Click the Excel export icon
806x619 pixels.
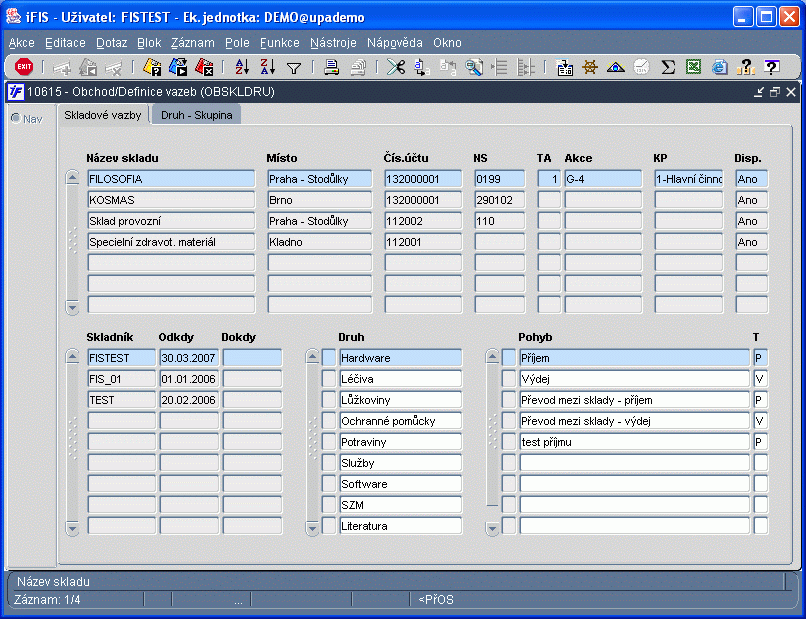[693, 67]
